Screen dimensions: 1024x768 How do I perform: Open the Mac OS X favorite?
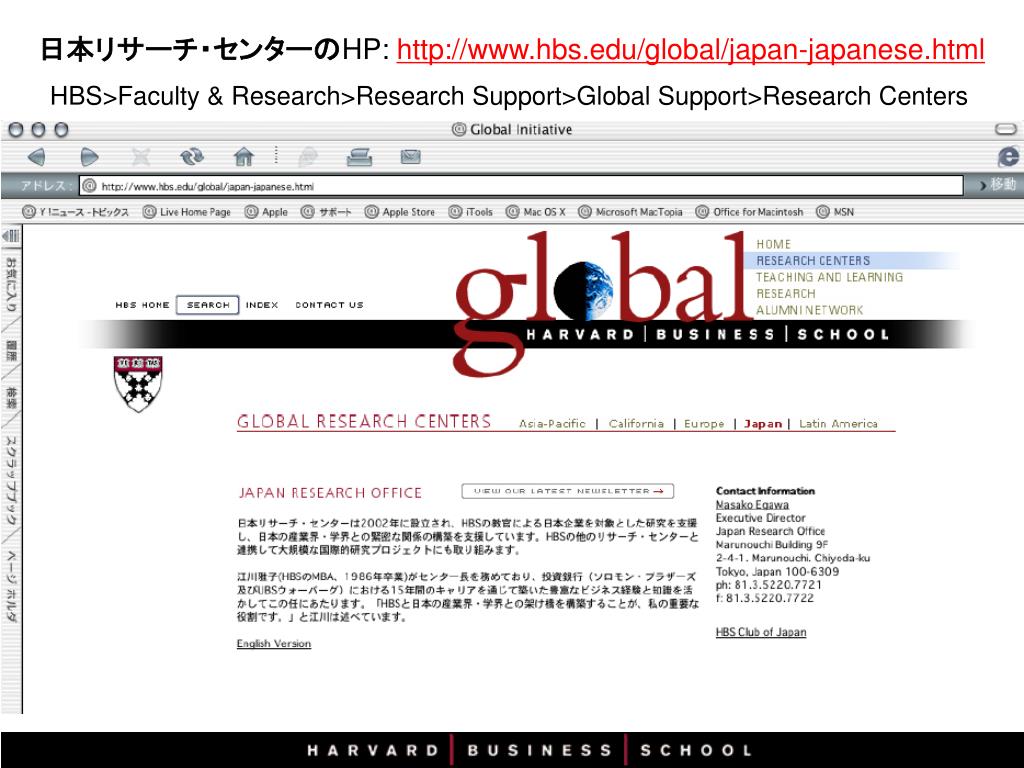[536, 212]
